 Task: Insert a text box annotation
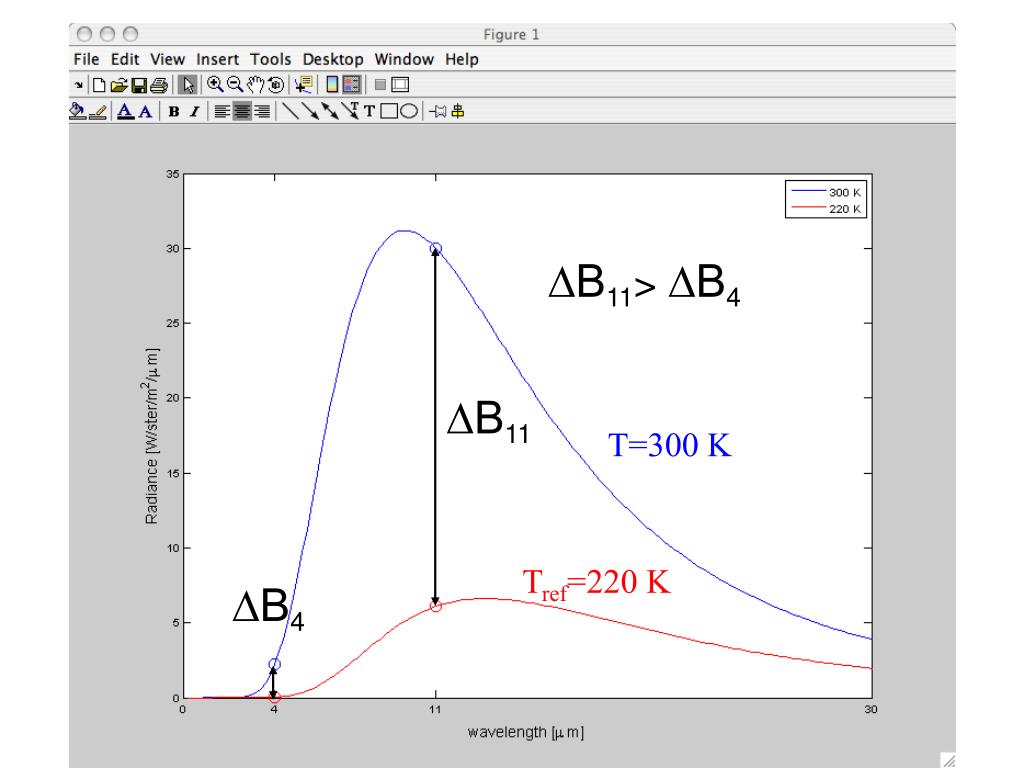pyautogui.click(x=369, y=112)
